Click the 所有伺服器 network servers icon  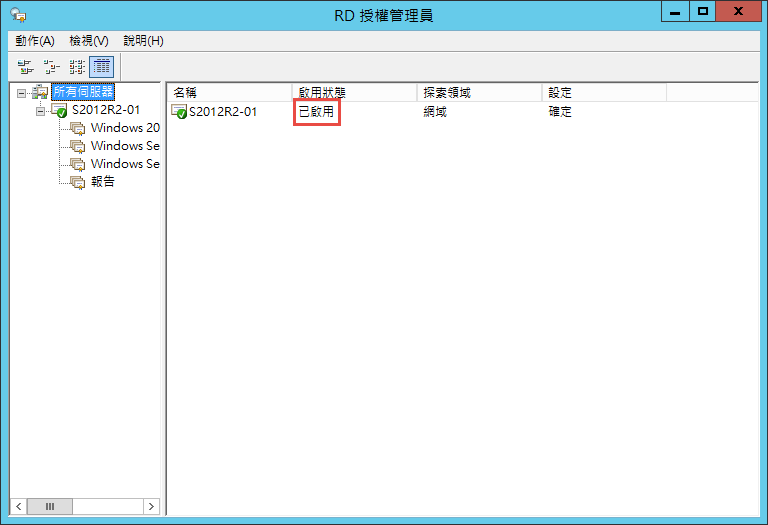(40, 92)
